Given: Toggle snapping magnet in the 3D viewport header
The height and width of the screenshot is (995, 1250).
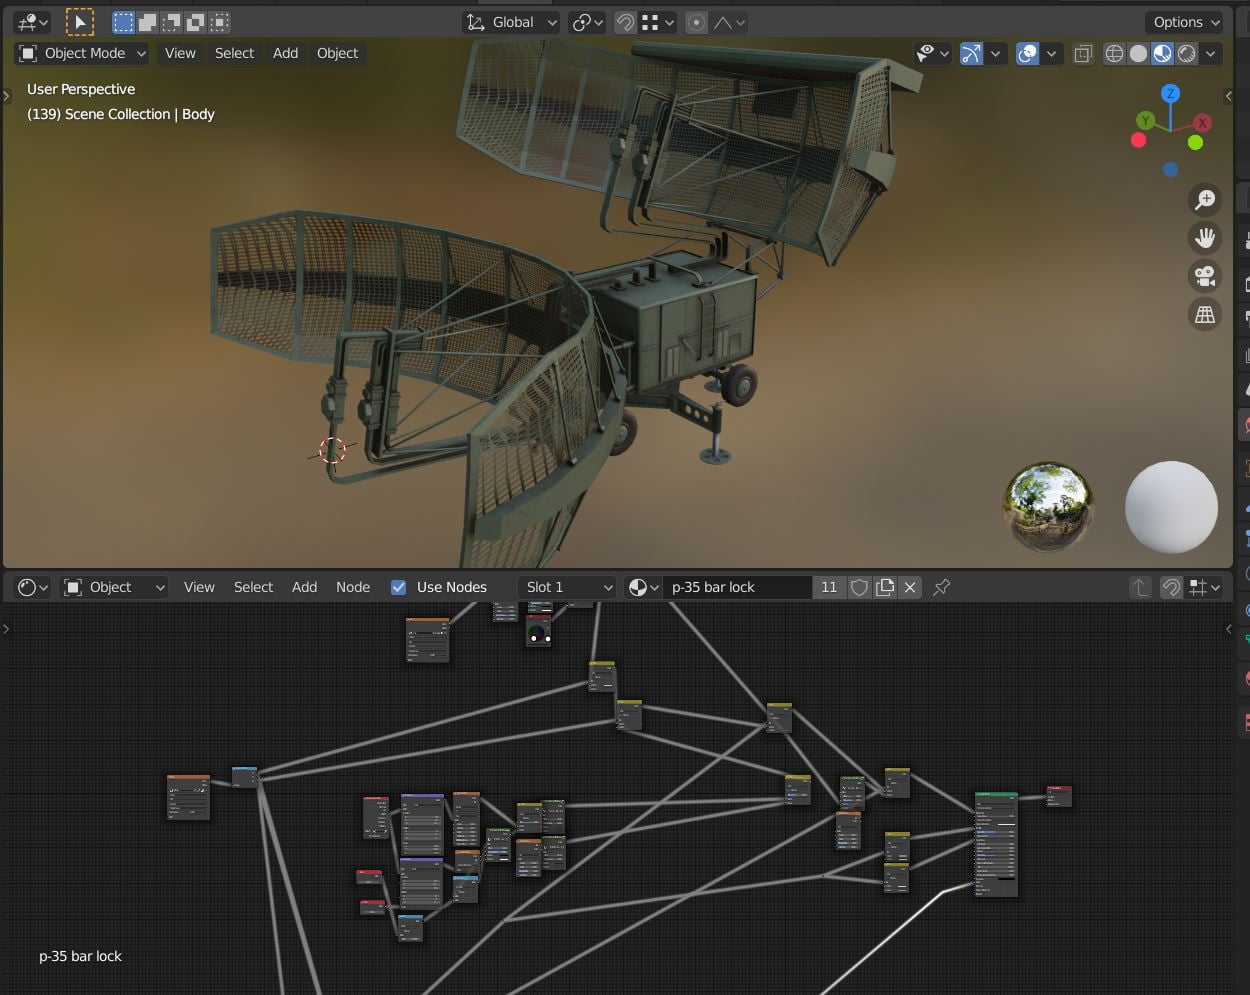Looking at the screenshot, I should [625, 22].
